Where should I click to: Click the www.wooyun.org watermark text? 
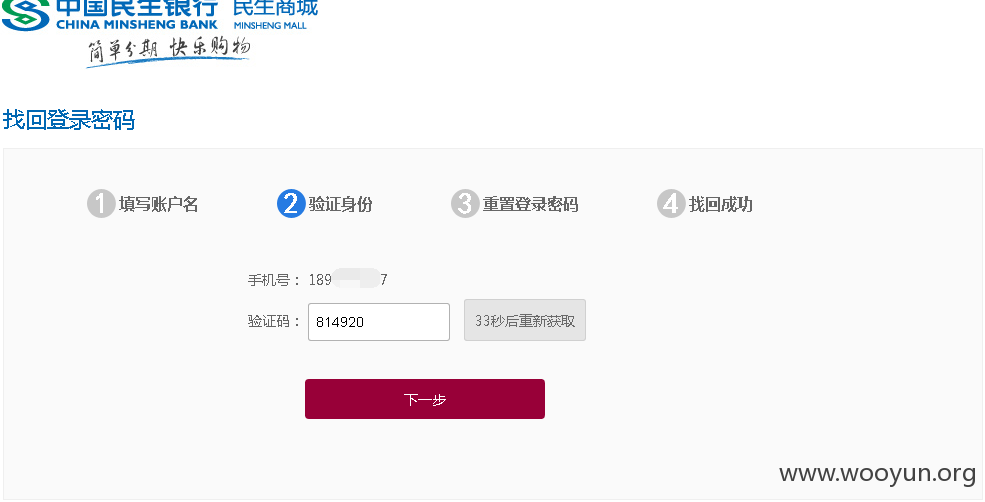tap(877, 474)
